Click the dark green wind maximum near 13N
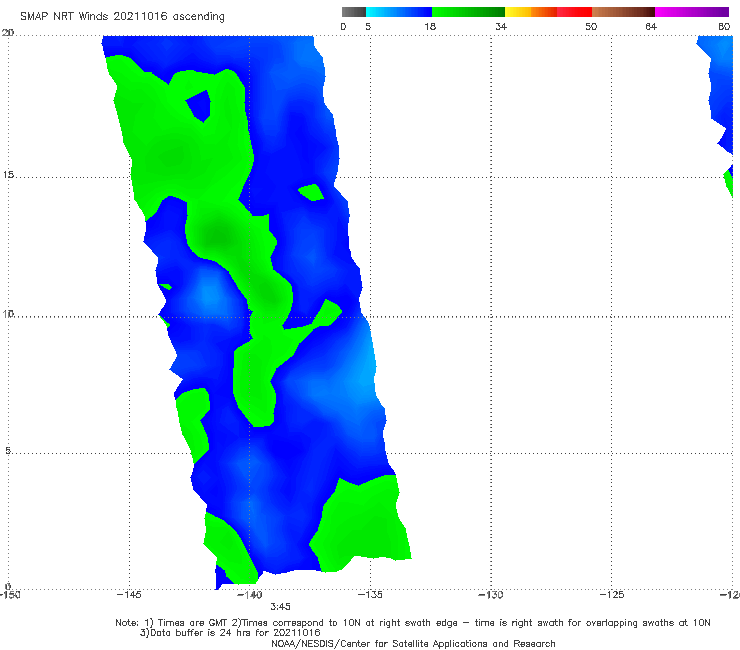This screenshot has height=650, width=740. pos(217,235)
